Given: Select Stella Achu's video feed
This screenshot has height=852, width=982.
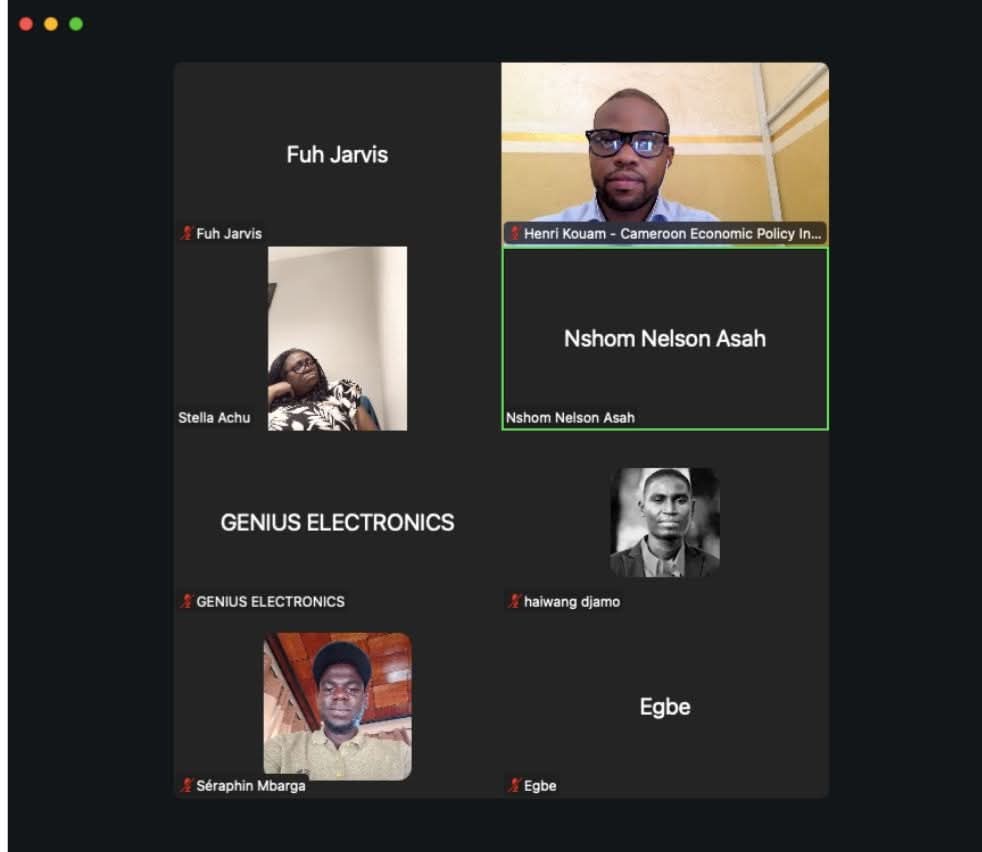Looking at the screenshot, I should click(x=338, y=338).
